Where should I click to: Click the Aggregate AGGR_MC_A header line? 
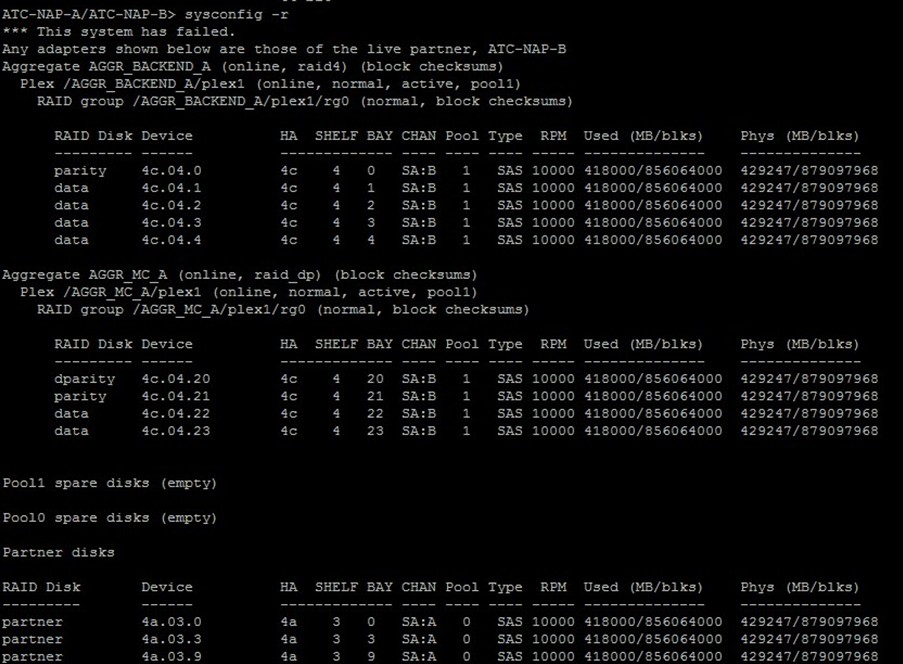(x=240, y=274)
